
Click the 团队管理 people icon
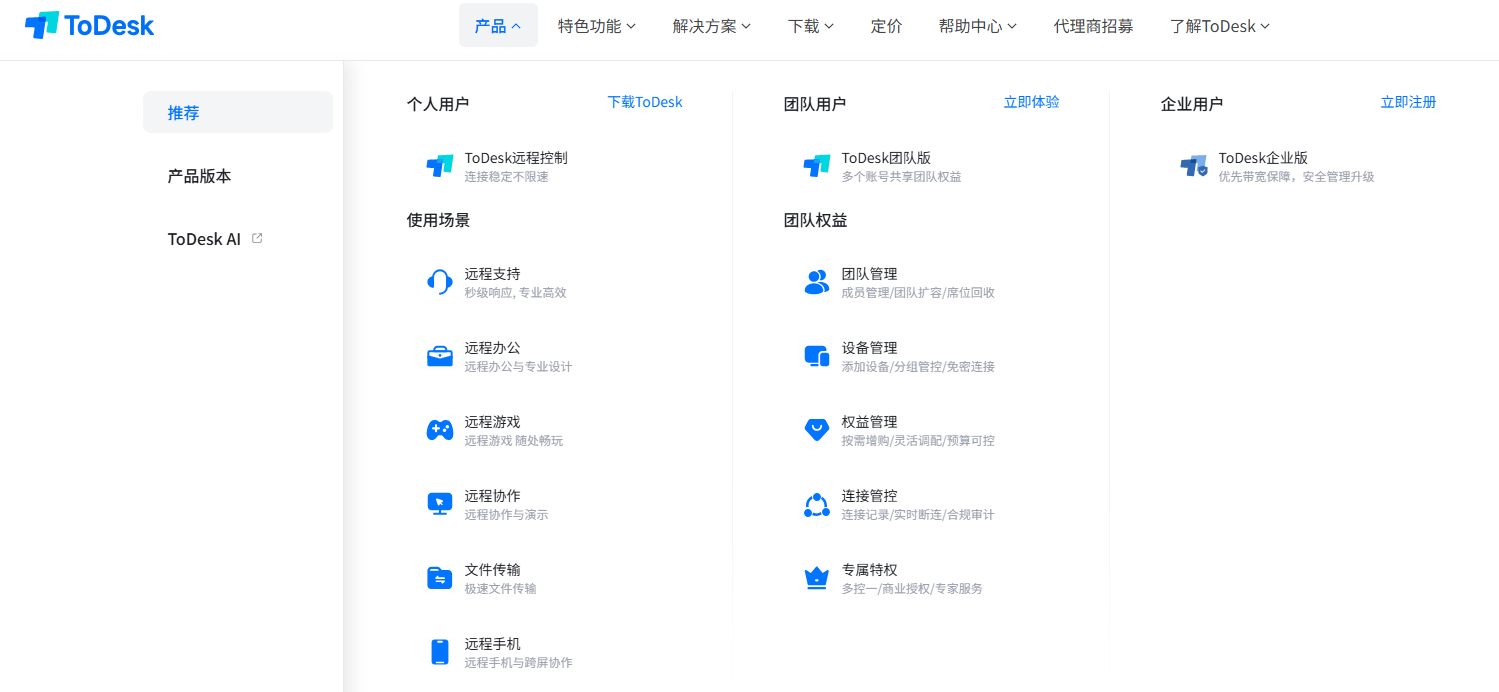pyautogui.click(x=817, y=282)
